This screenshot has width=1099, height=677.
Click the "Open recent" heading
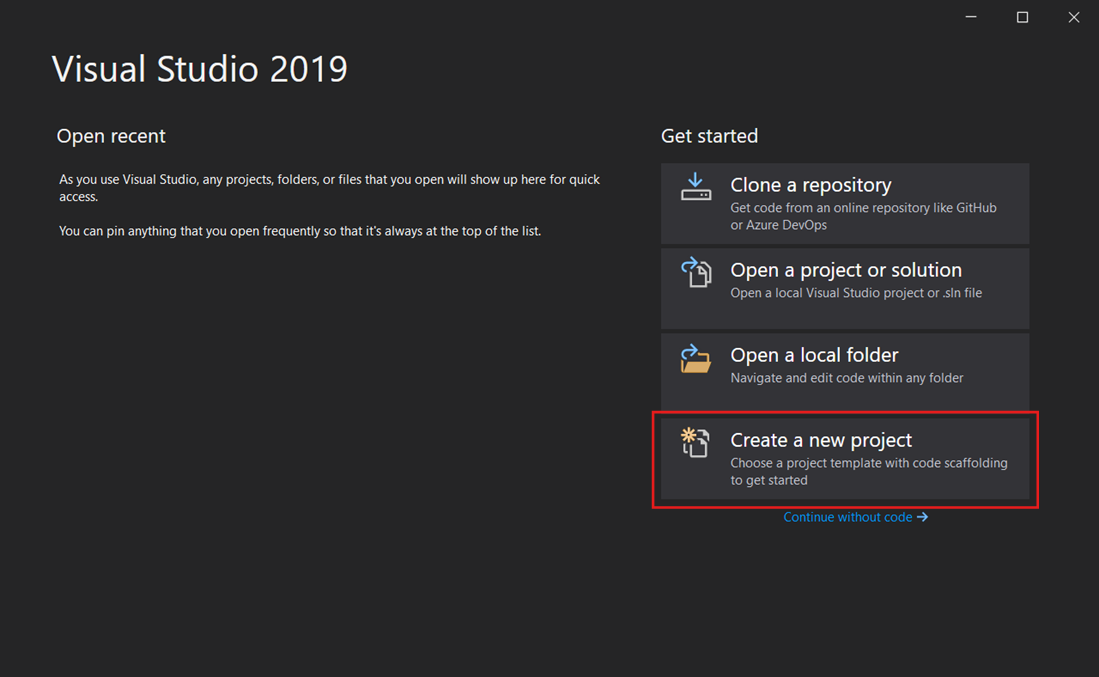[111, 136]
